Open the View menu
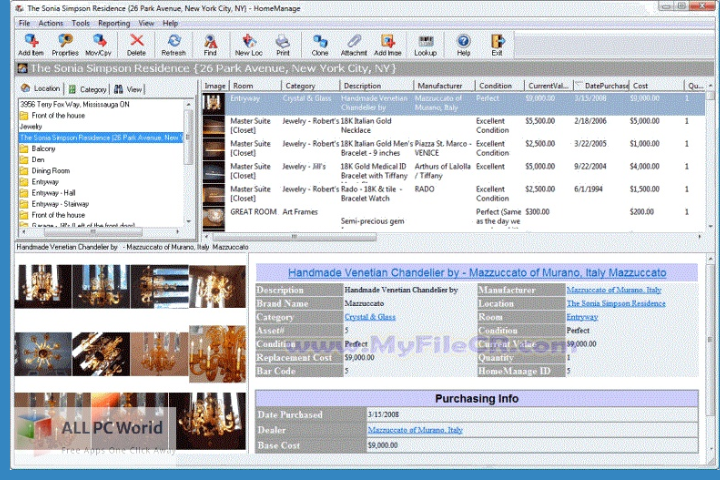This screenshot has width=720, height=480. point(146,23)
